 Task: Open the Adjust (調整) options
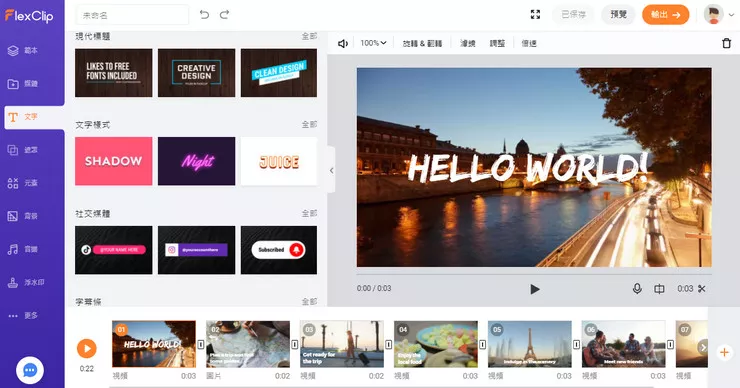point(497,43)
